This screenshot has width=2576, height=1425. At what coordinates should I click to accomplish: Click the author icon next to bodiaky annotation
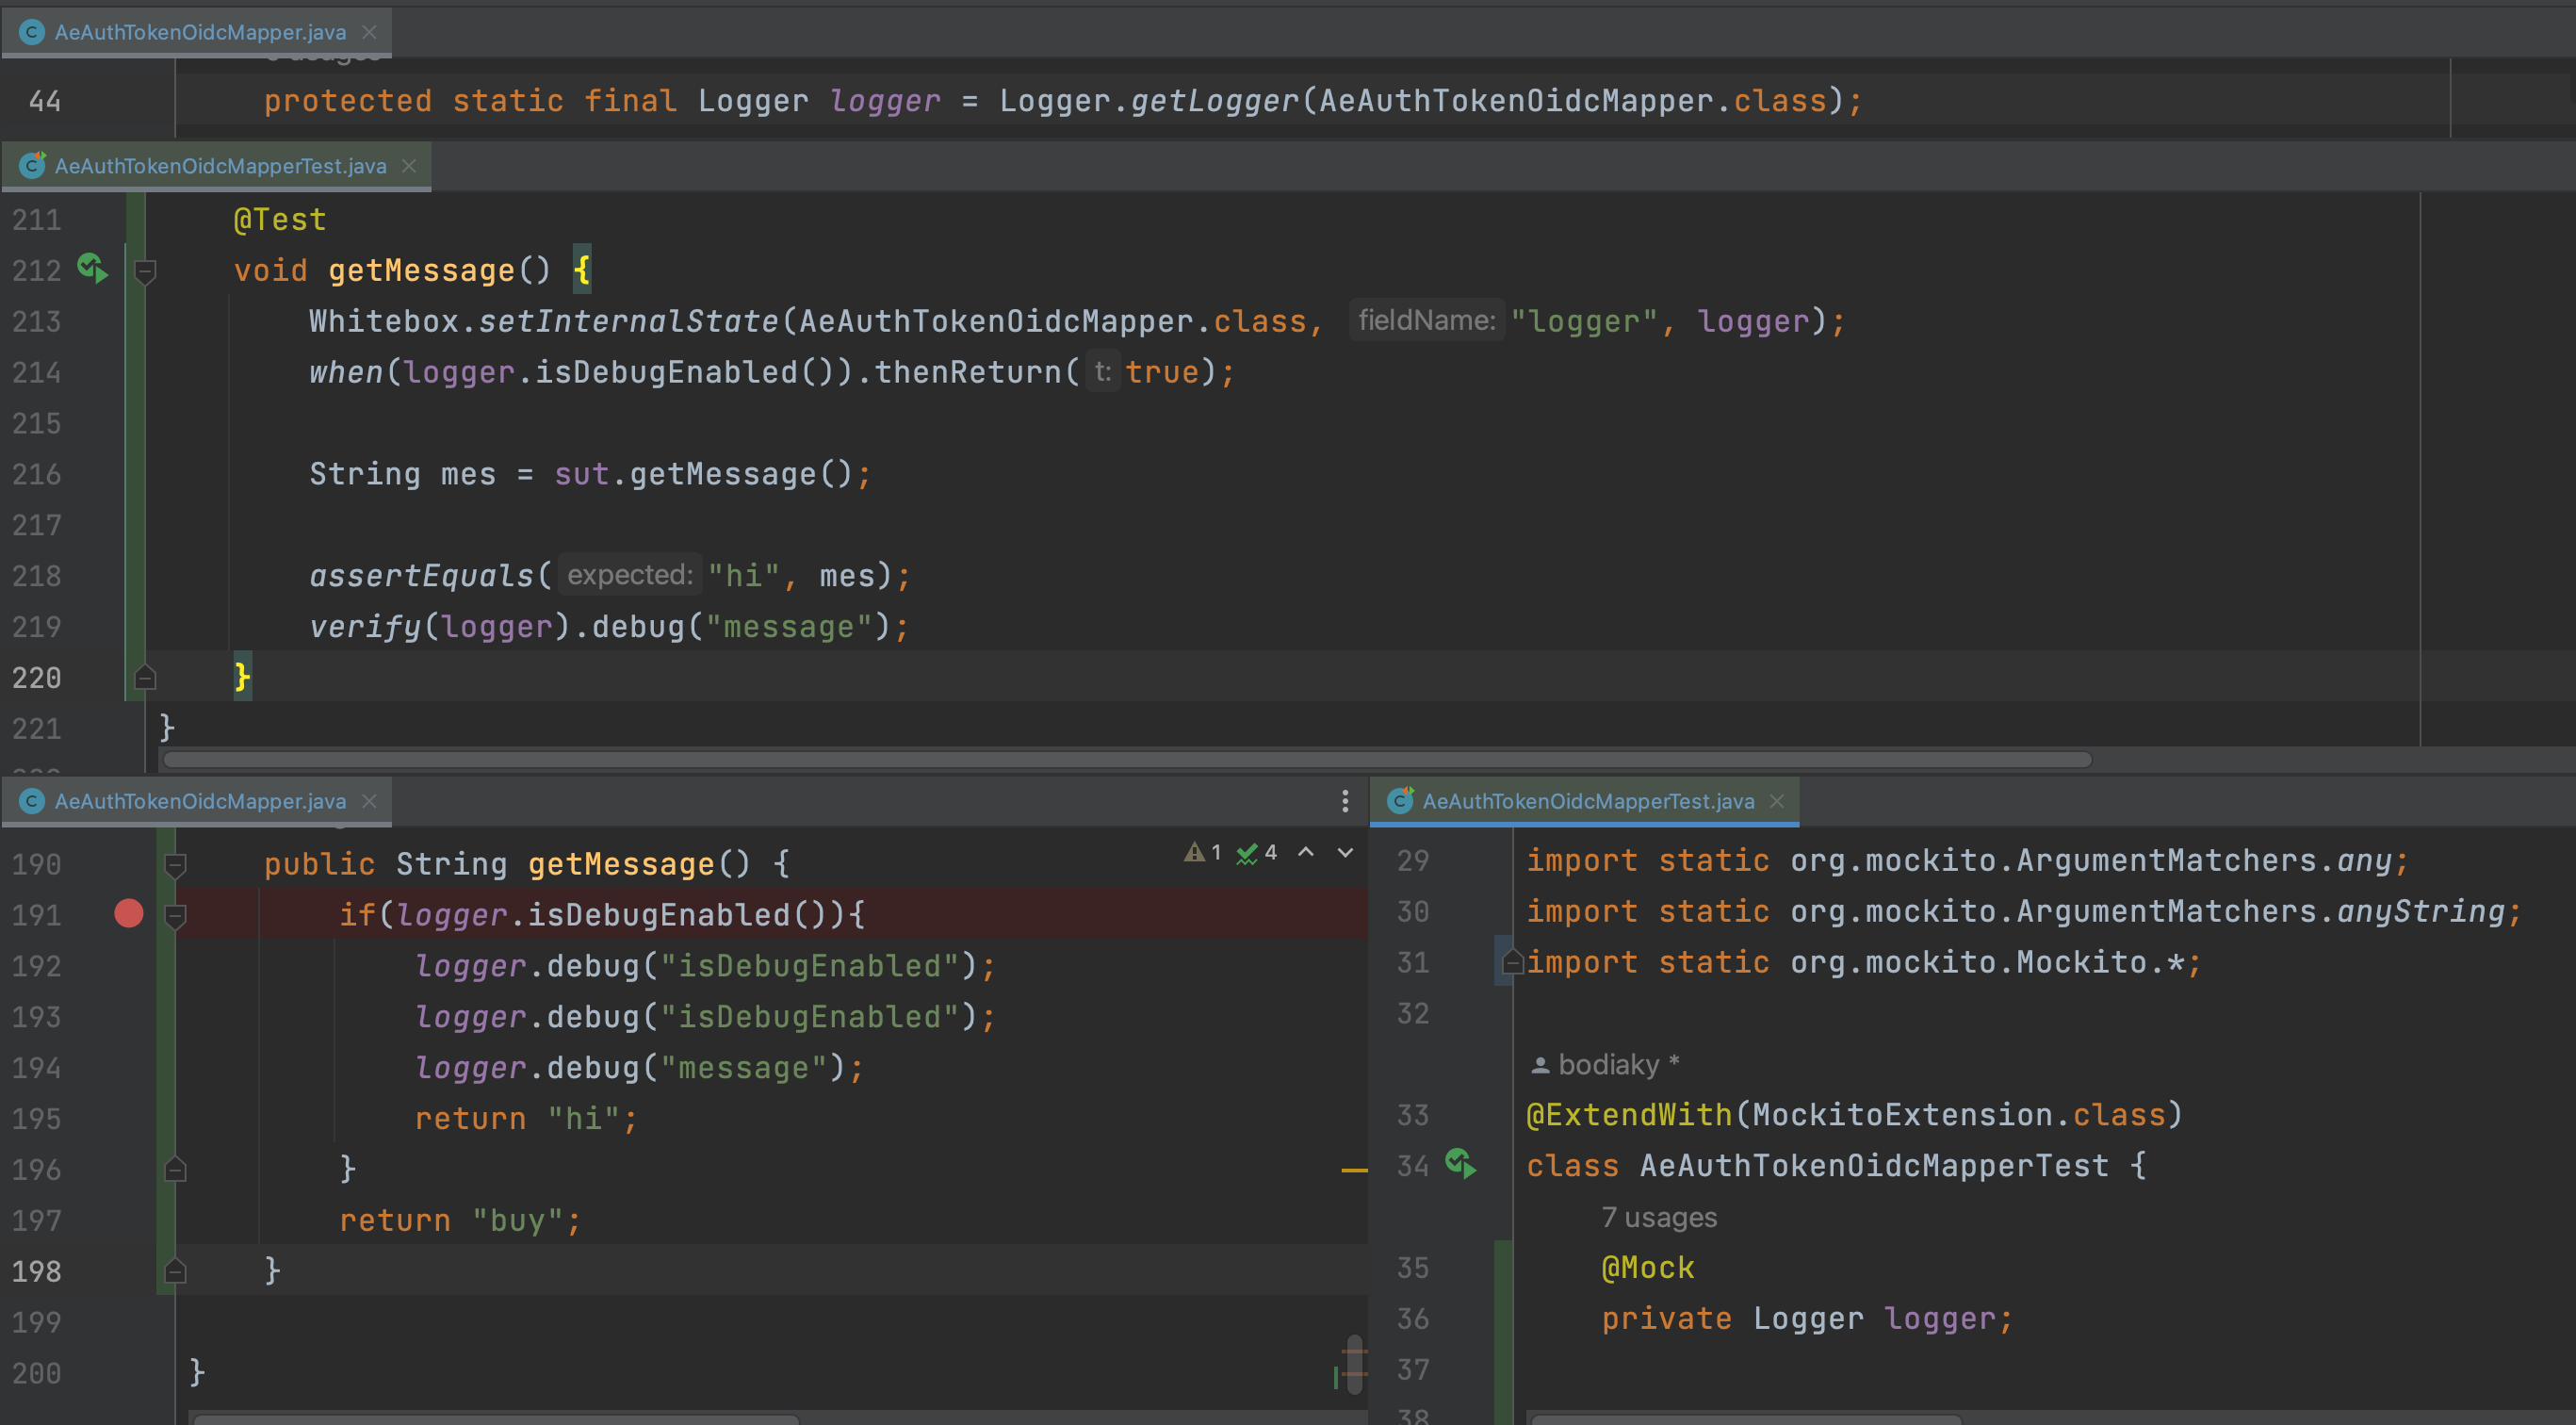1541,1063
